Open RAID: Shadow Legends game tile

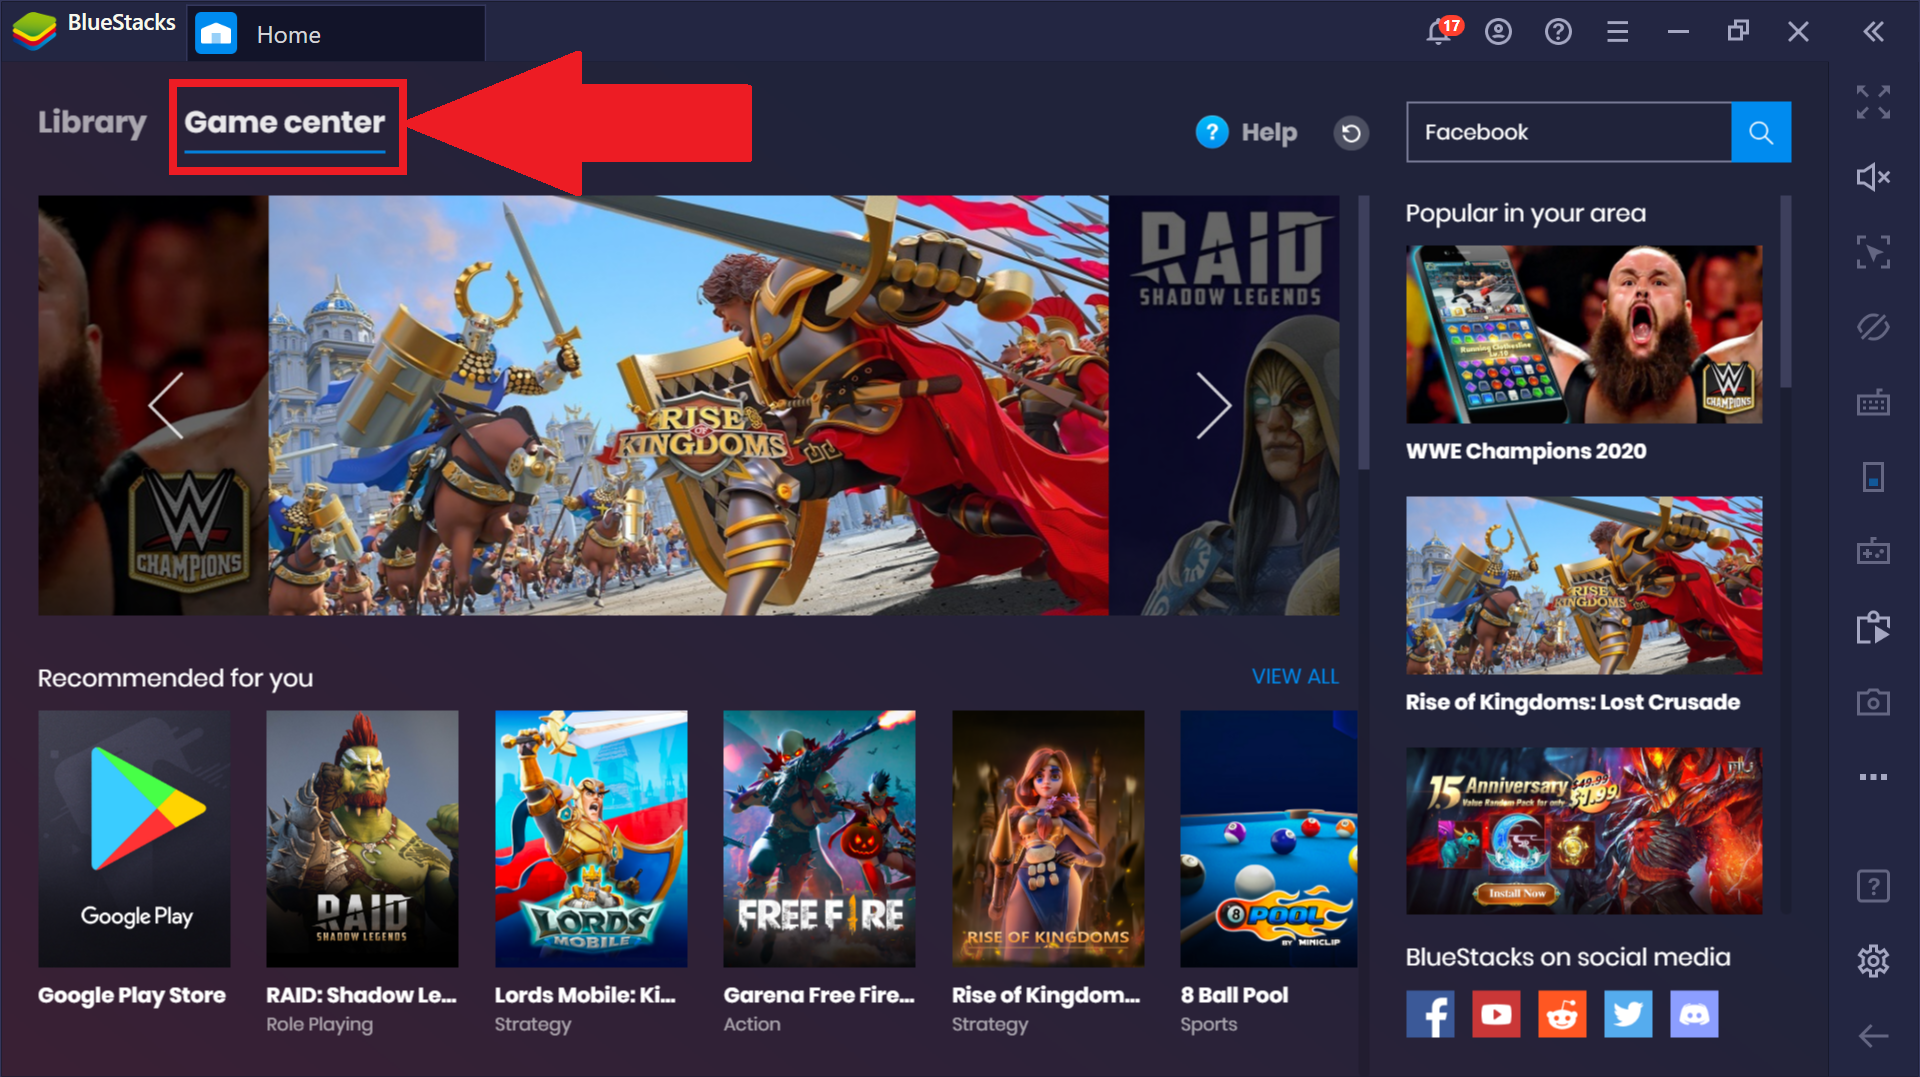coord(362,838)
